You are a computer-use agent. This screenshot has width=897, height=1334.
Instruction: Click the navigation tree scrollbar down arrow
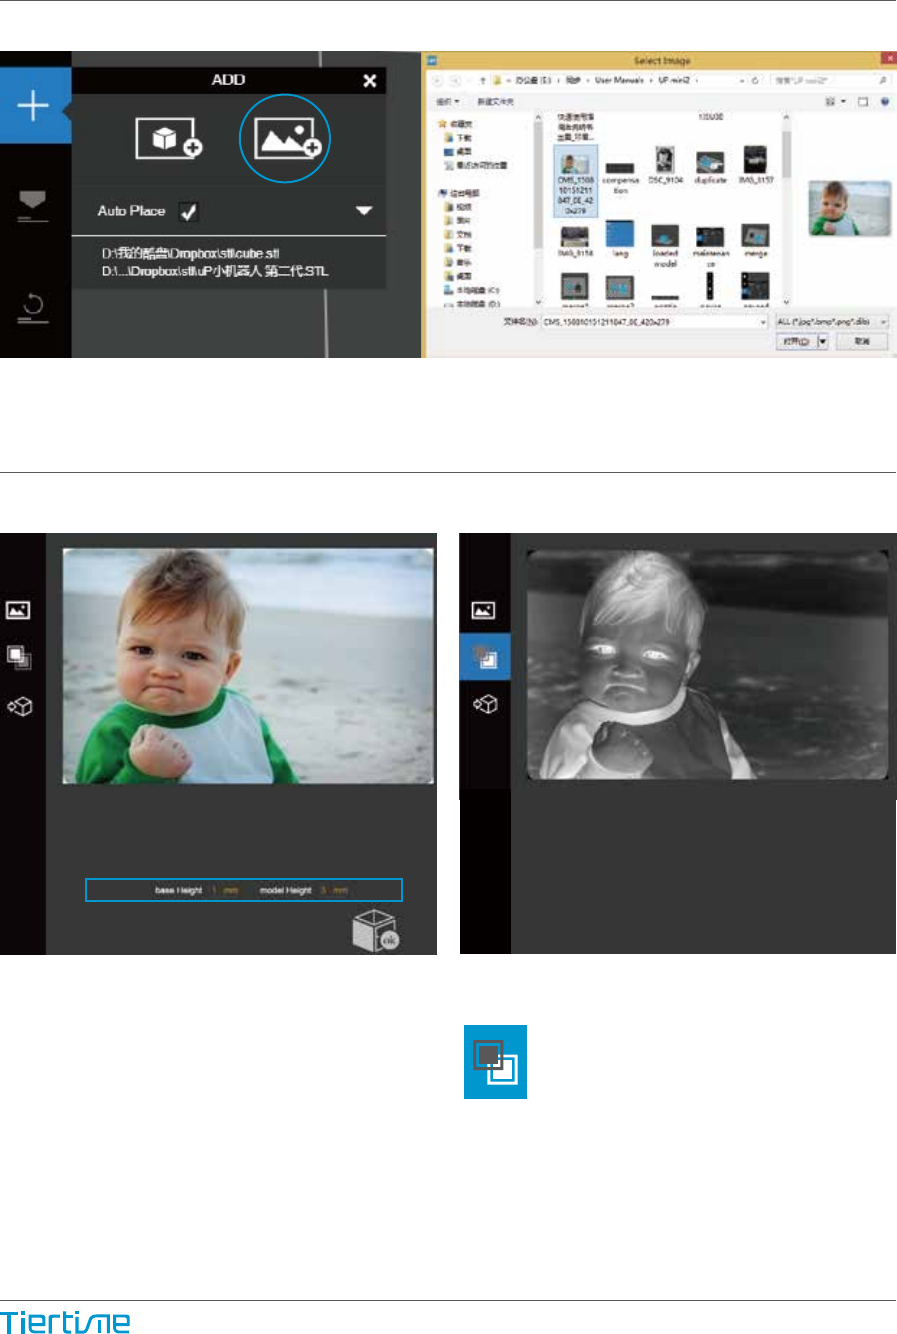coord(541,301)
